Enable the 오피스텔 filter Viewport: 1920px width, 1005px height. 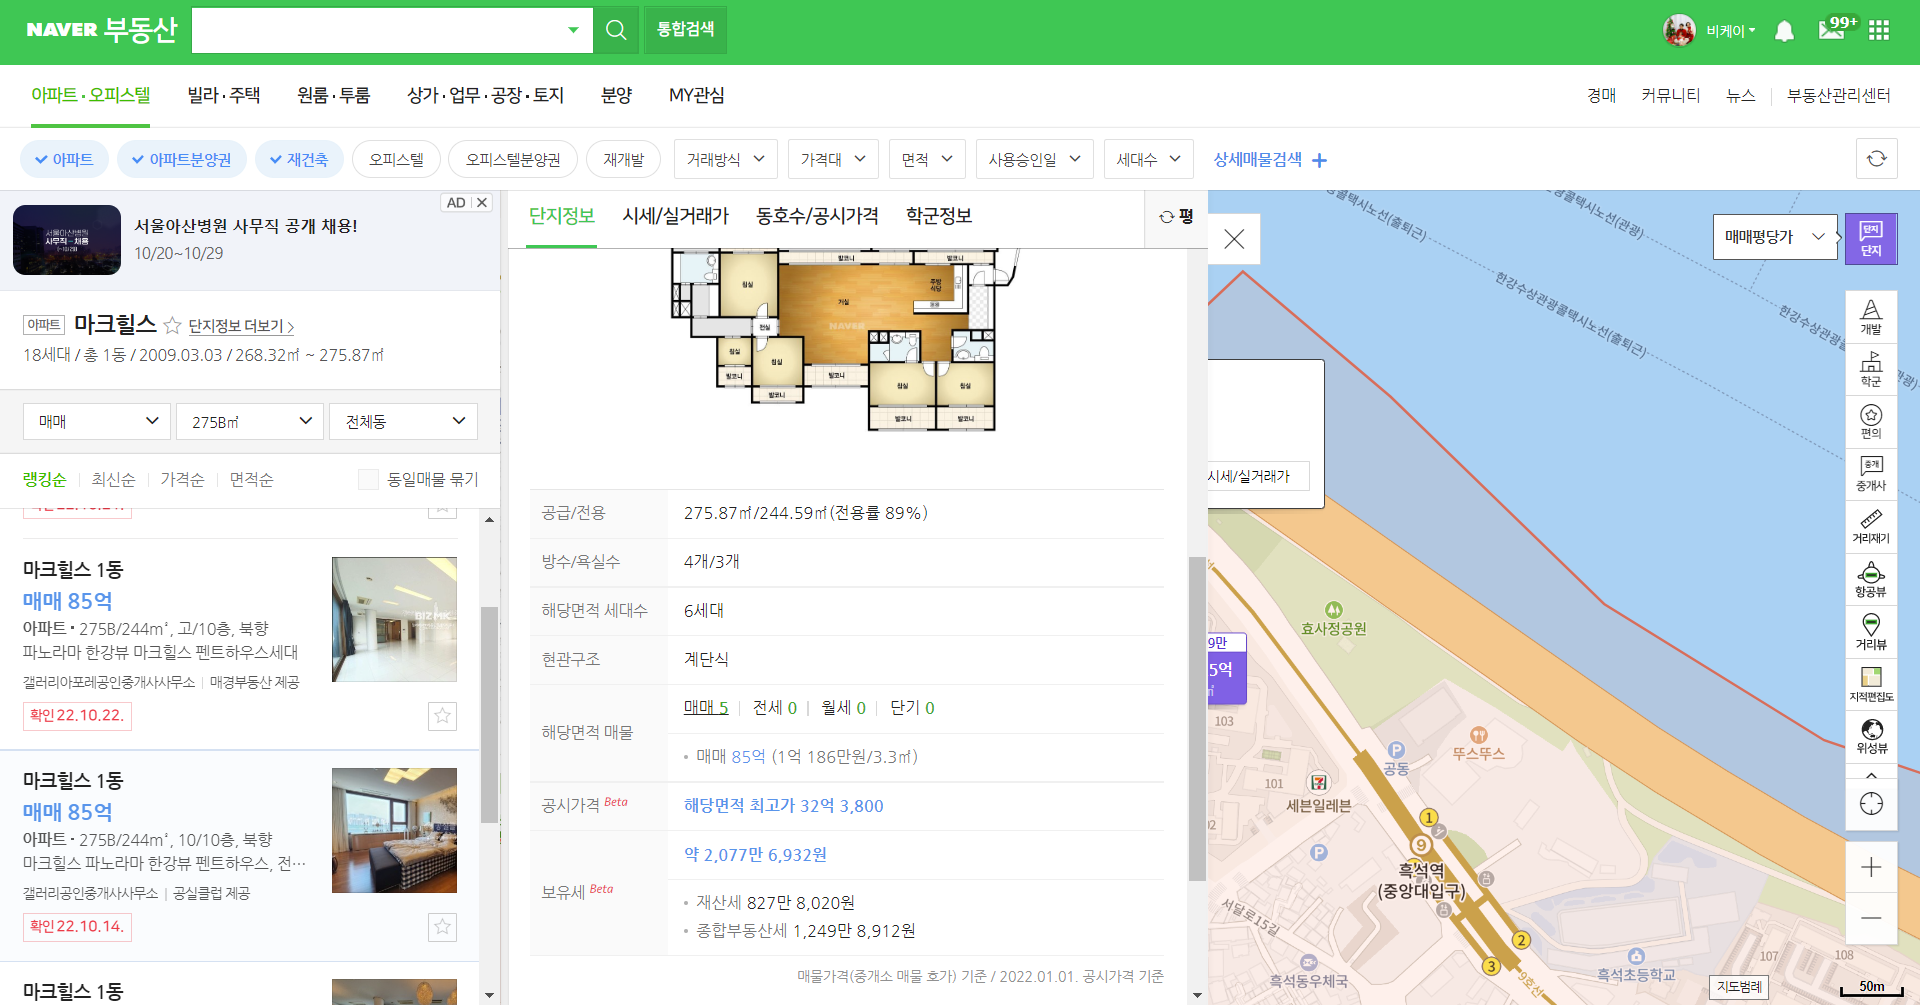coord(396,159)
